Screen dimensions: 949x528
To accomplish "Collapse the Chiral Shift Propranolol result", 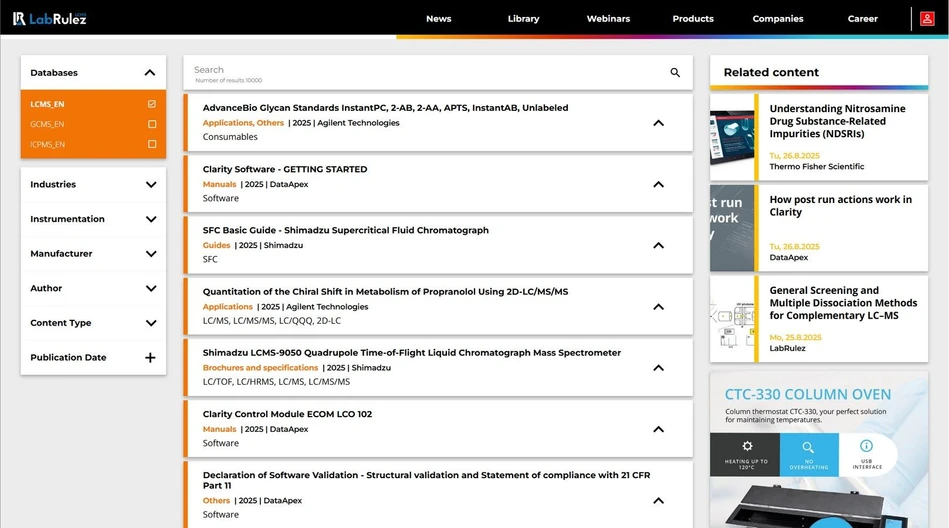I will tap(658, 307).
